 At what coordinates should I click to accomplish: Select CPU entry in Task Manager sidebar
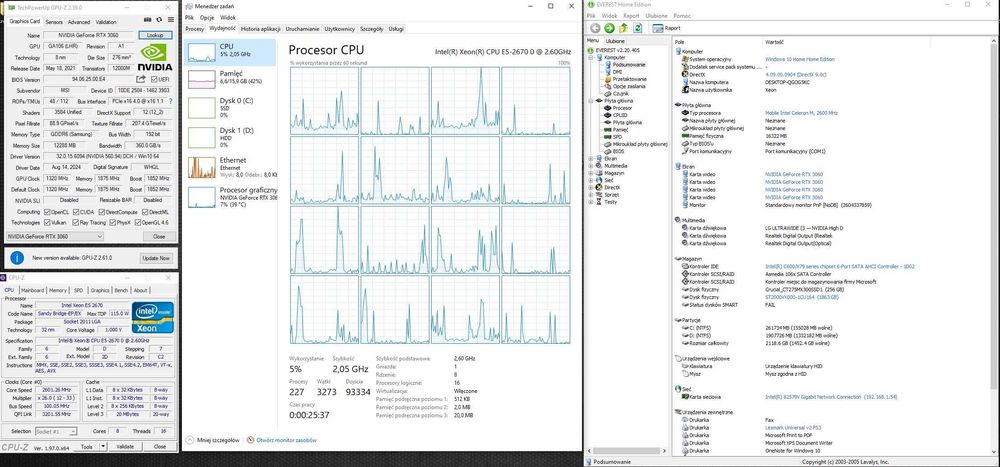coord(230,52)
